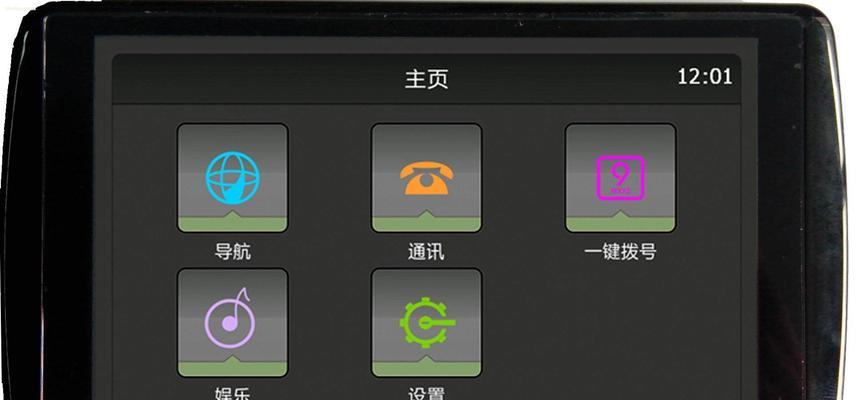Click the 导航 label text
This screenshot has height=400, width=857.
click(x=233, y=252)
